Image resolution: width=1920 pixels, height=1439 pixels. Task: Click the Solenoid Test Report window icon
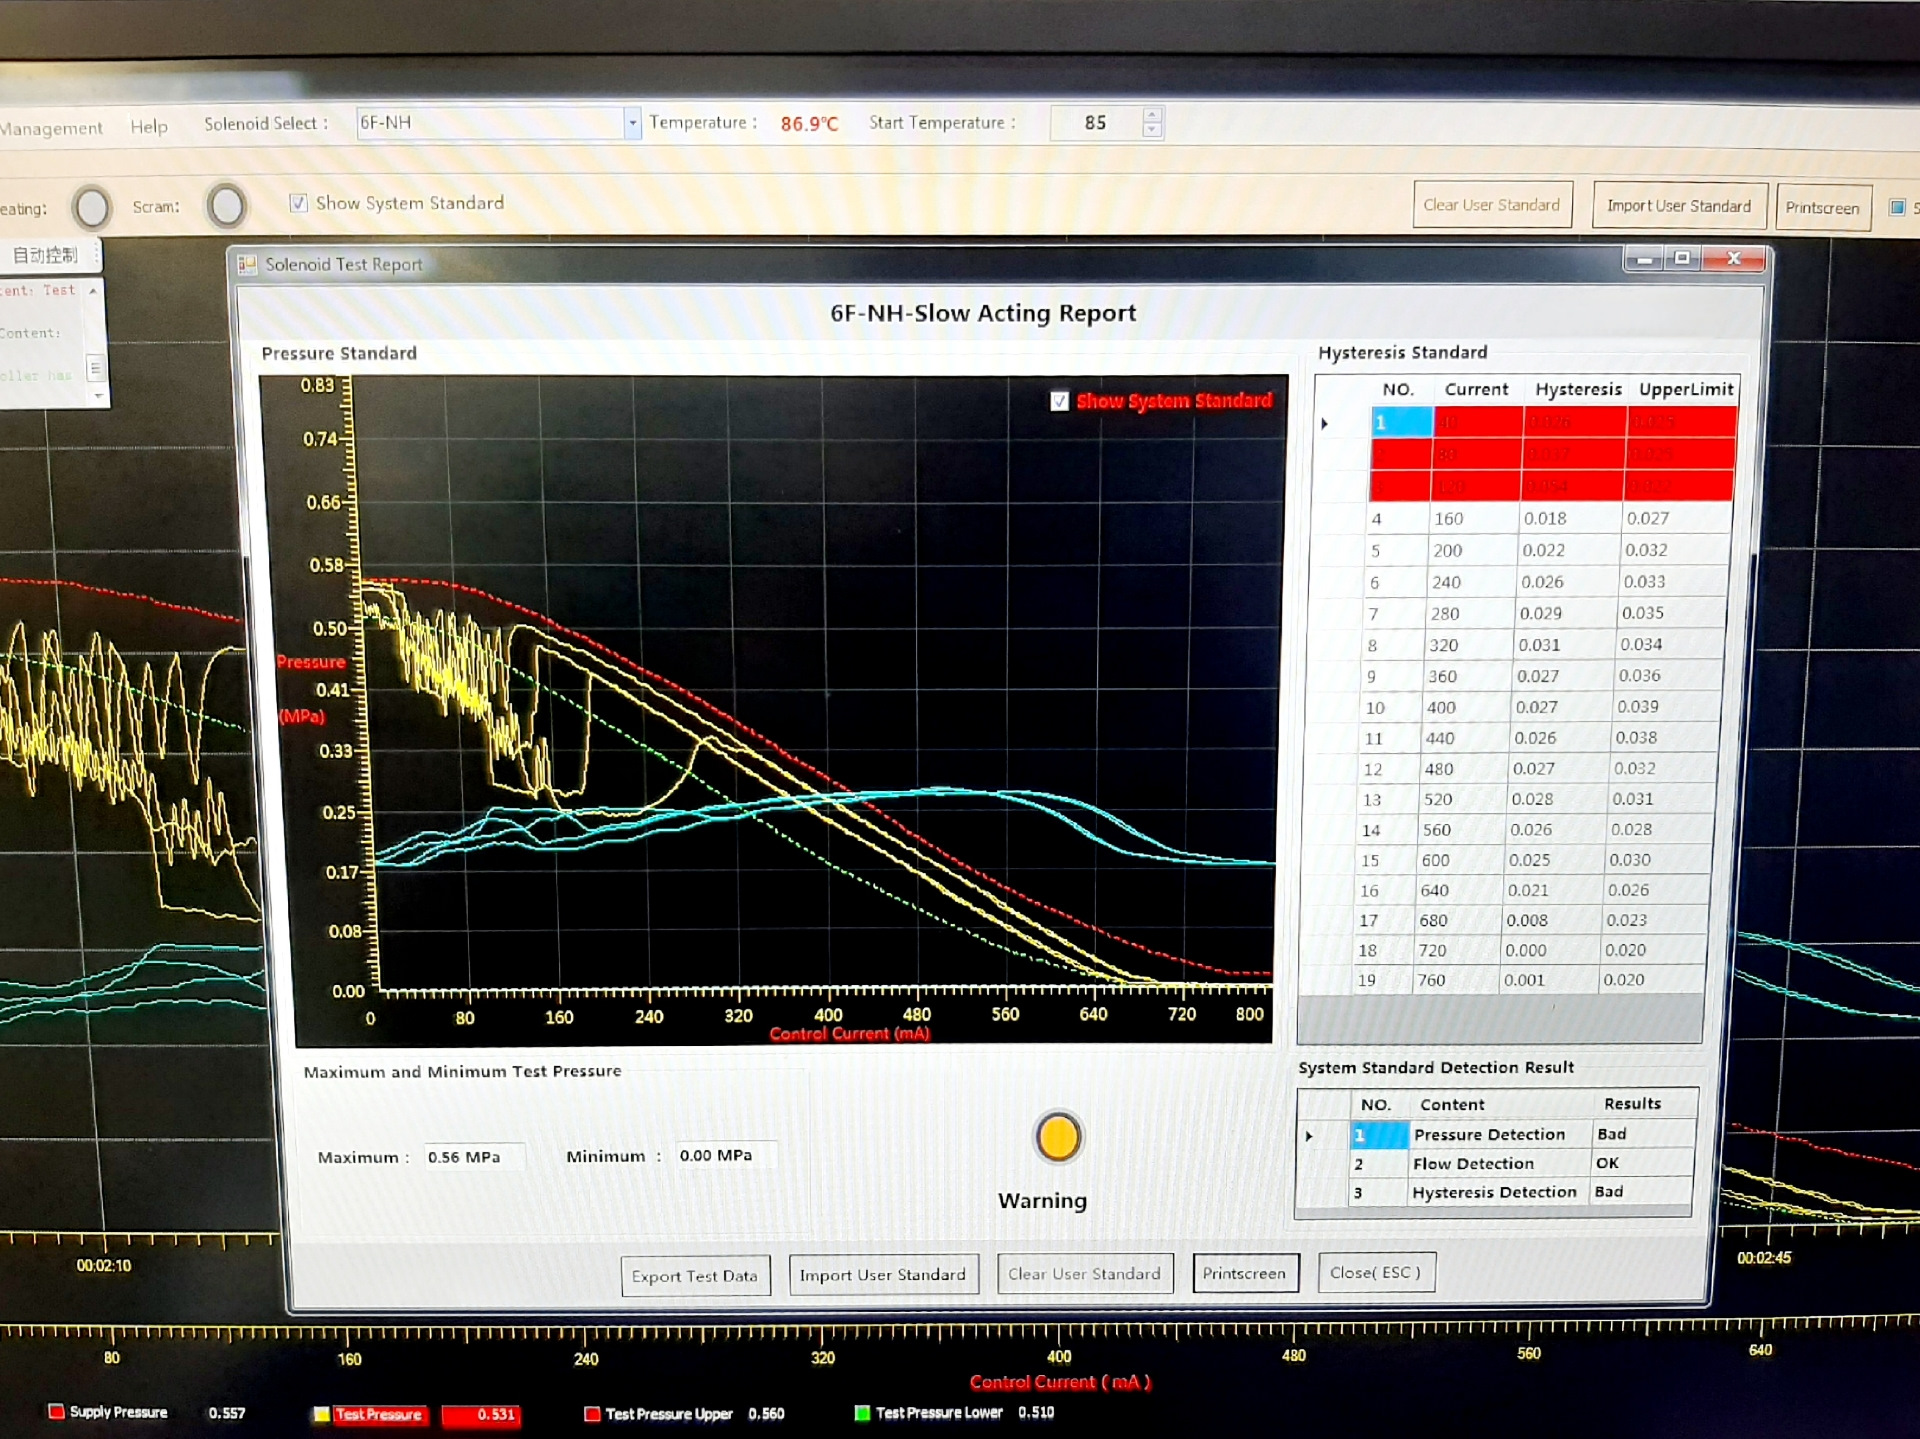pos(247,264)
